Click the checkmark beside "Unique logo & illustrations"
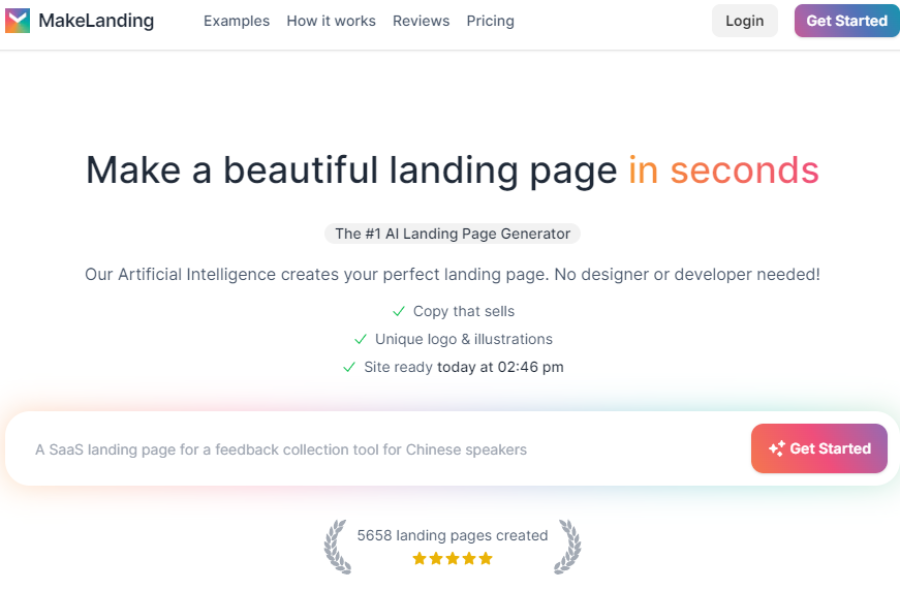The image size is (900, 600). click(x=360, y=339)
